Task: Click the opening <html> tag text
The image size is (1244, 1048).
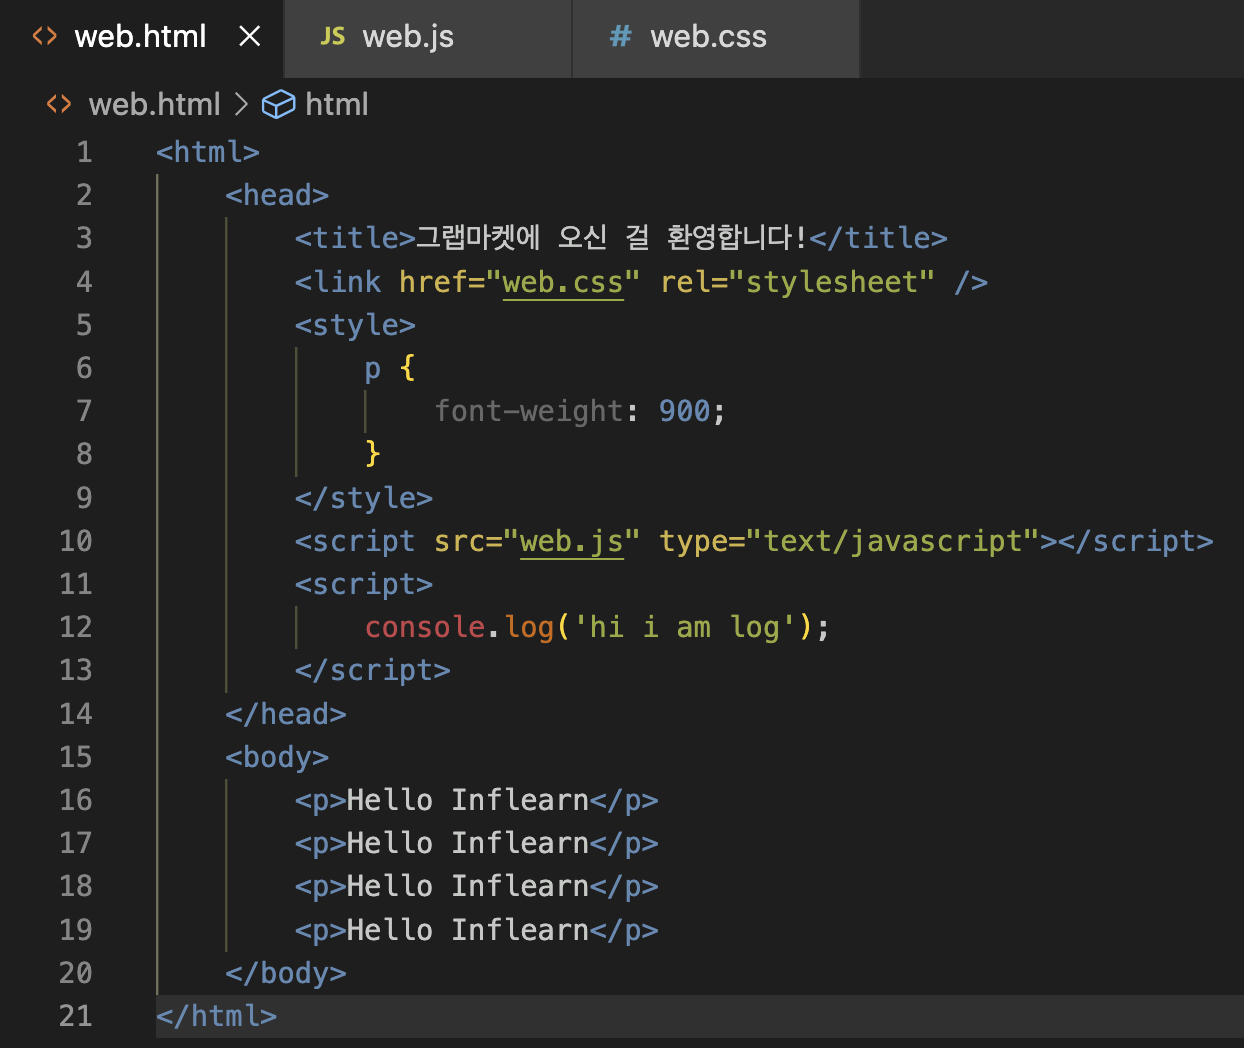Action: pyautogui.click(x=208, y=152)
